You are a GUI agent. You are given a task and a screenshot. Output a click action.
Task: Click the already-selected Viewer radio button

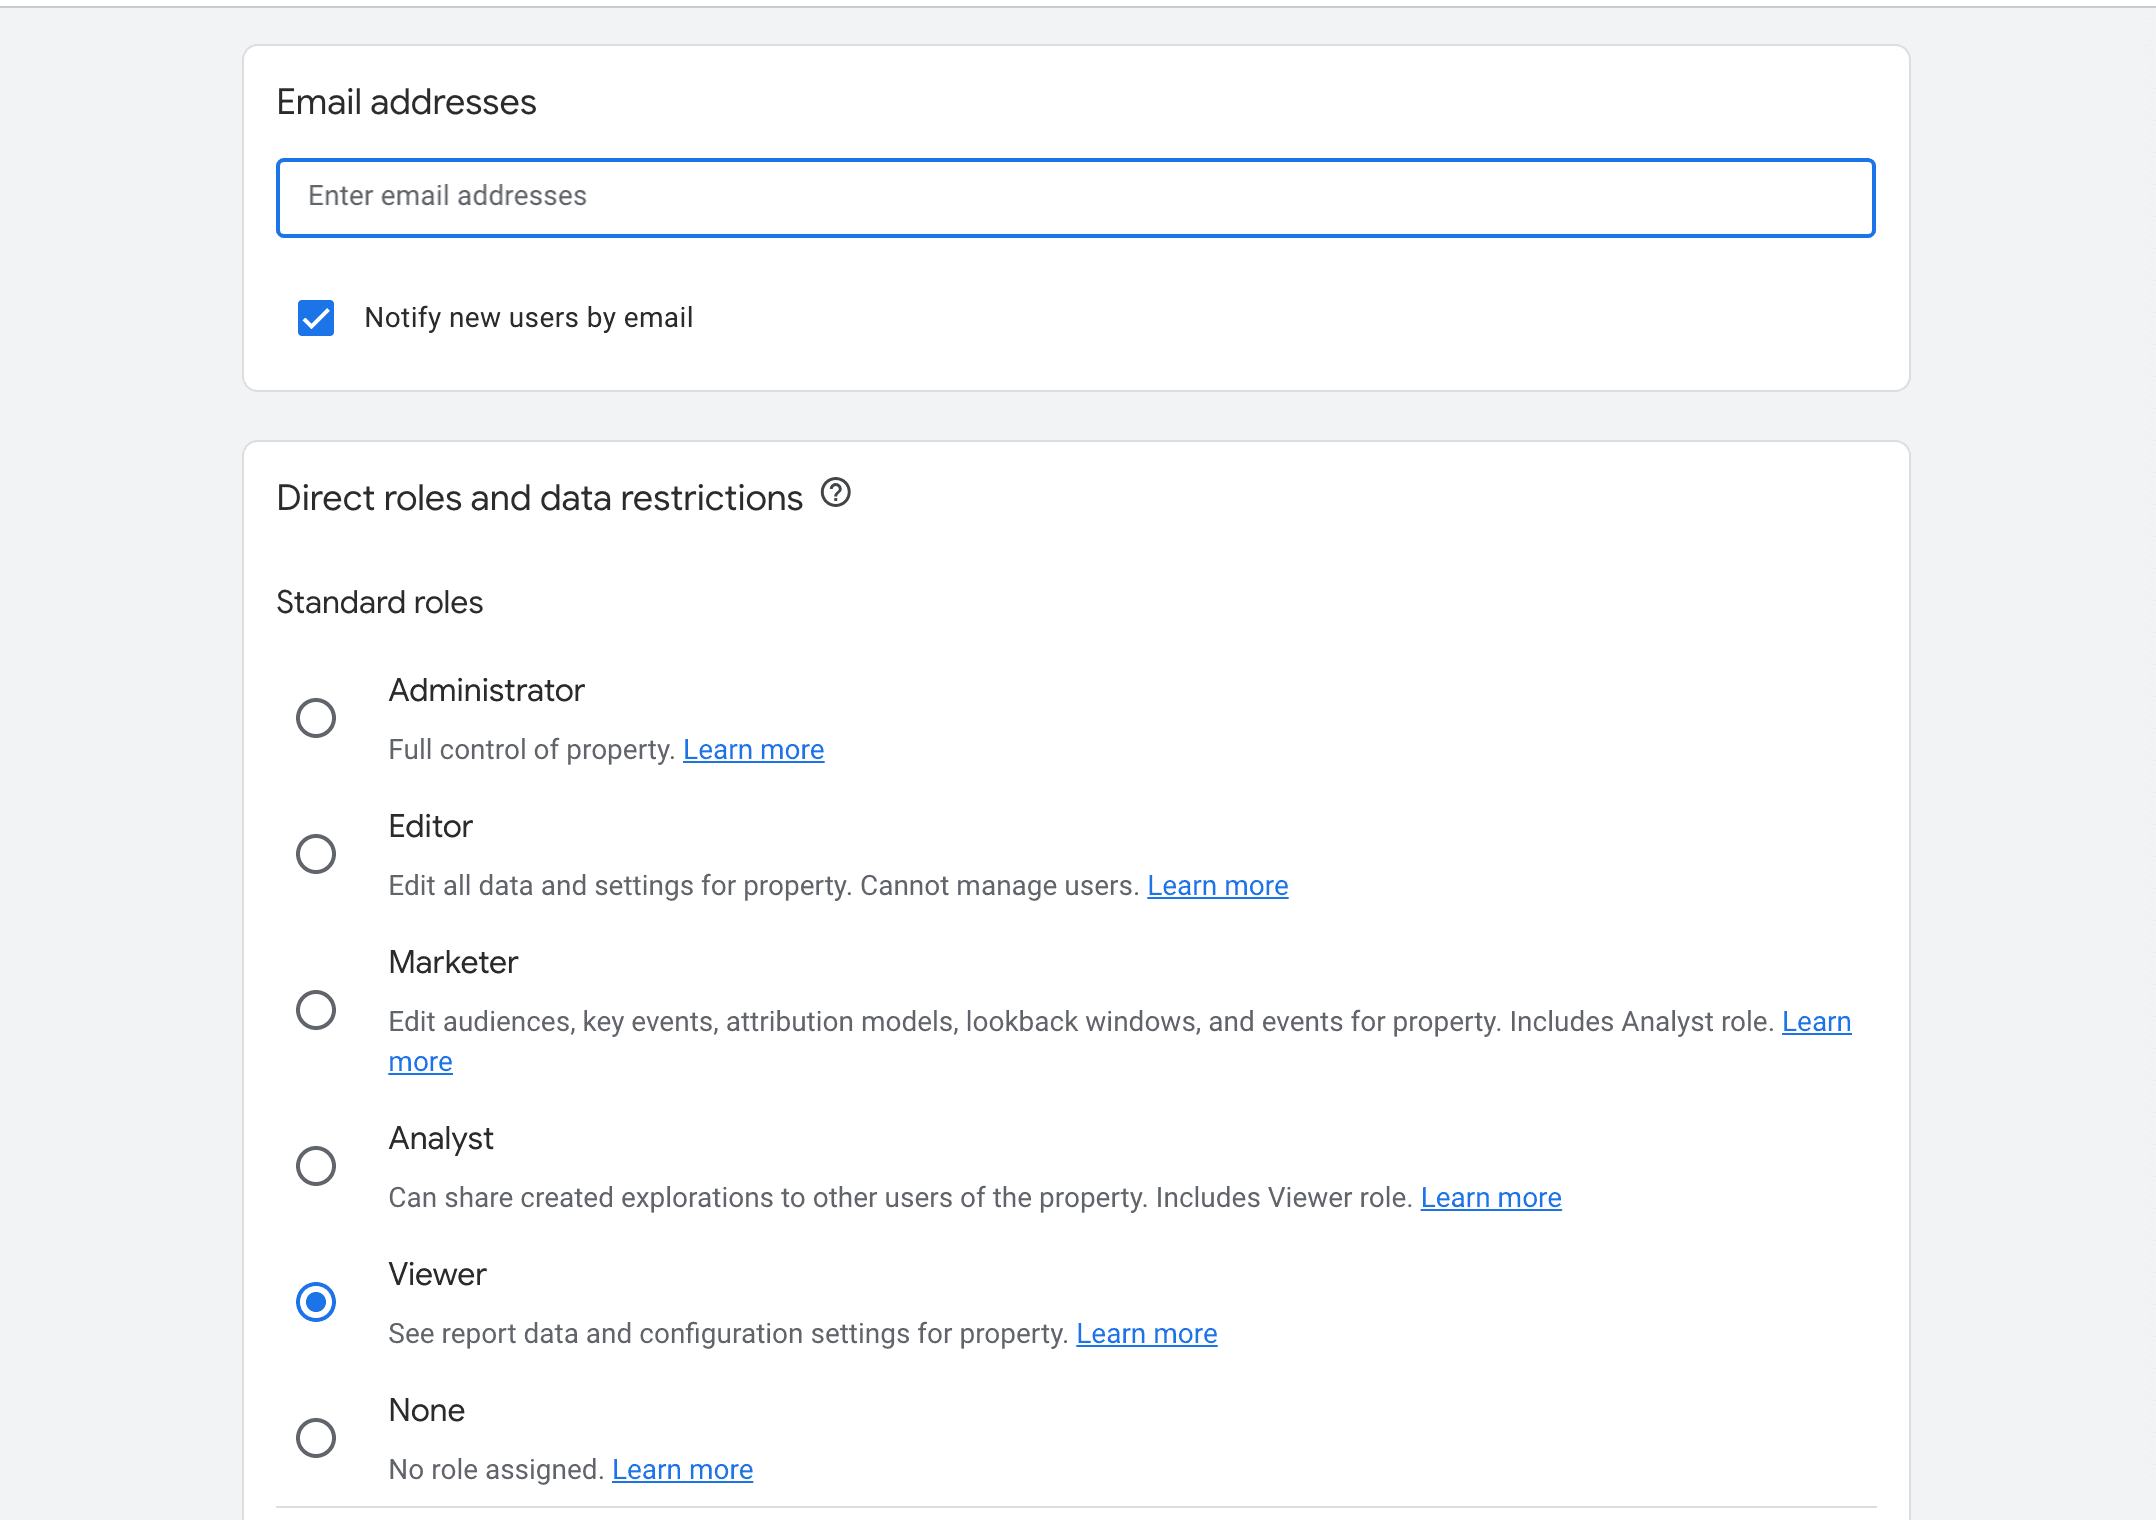316,1301
